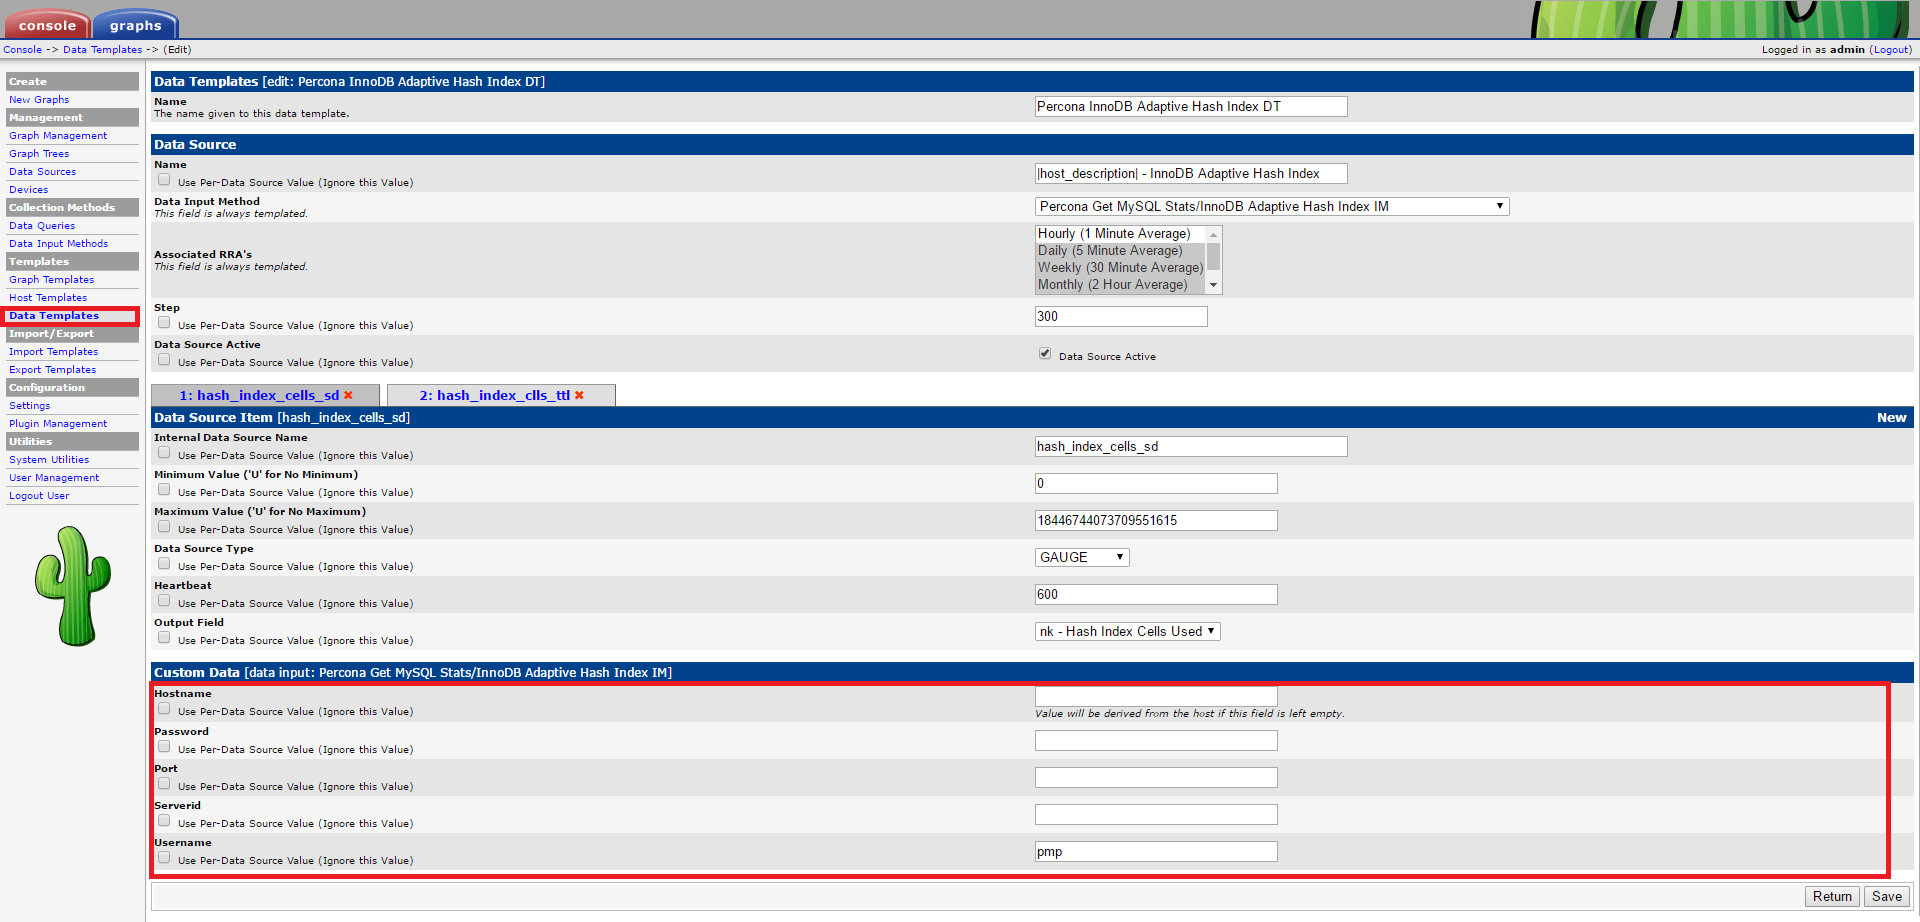Toggle per-data source value for Serverid
Screen dimensions: 1920x922
[x=164, y=821]
